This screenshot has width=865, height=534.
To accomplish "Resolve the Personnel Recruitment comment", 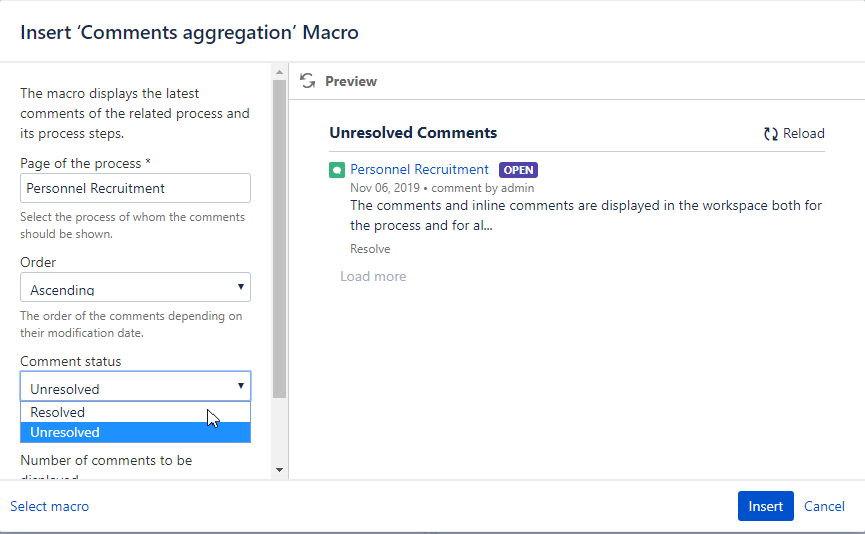I will (370, 249).
